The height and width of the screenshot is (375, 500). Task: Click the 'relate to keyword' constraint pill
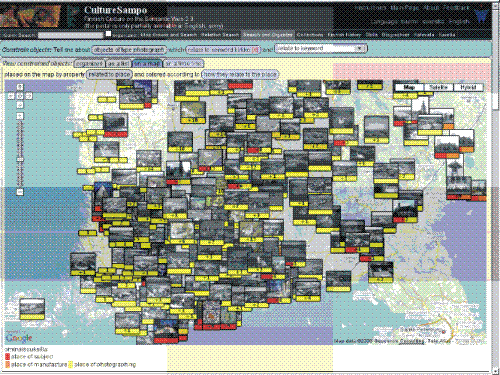click(x=222, y=50)
